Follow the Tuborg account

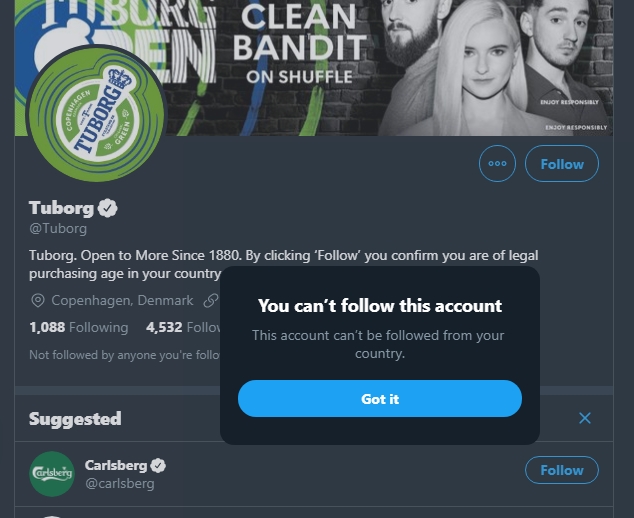tap(561, 164)
